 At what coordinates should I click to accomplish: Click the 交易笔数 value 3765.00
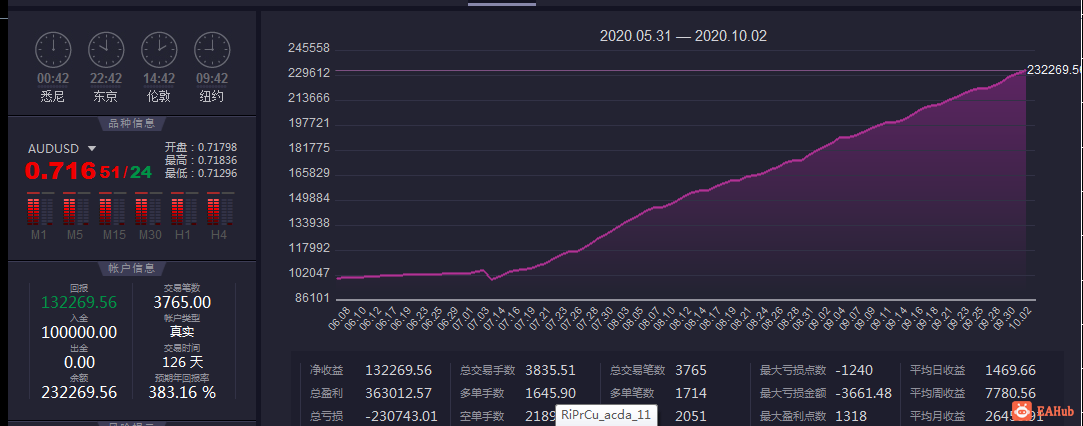(182, 302)
